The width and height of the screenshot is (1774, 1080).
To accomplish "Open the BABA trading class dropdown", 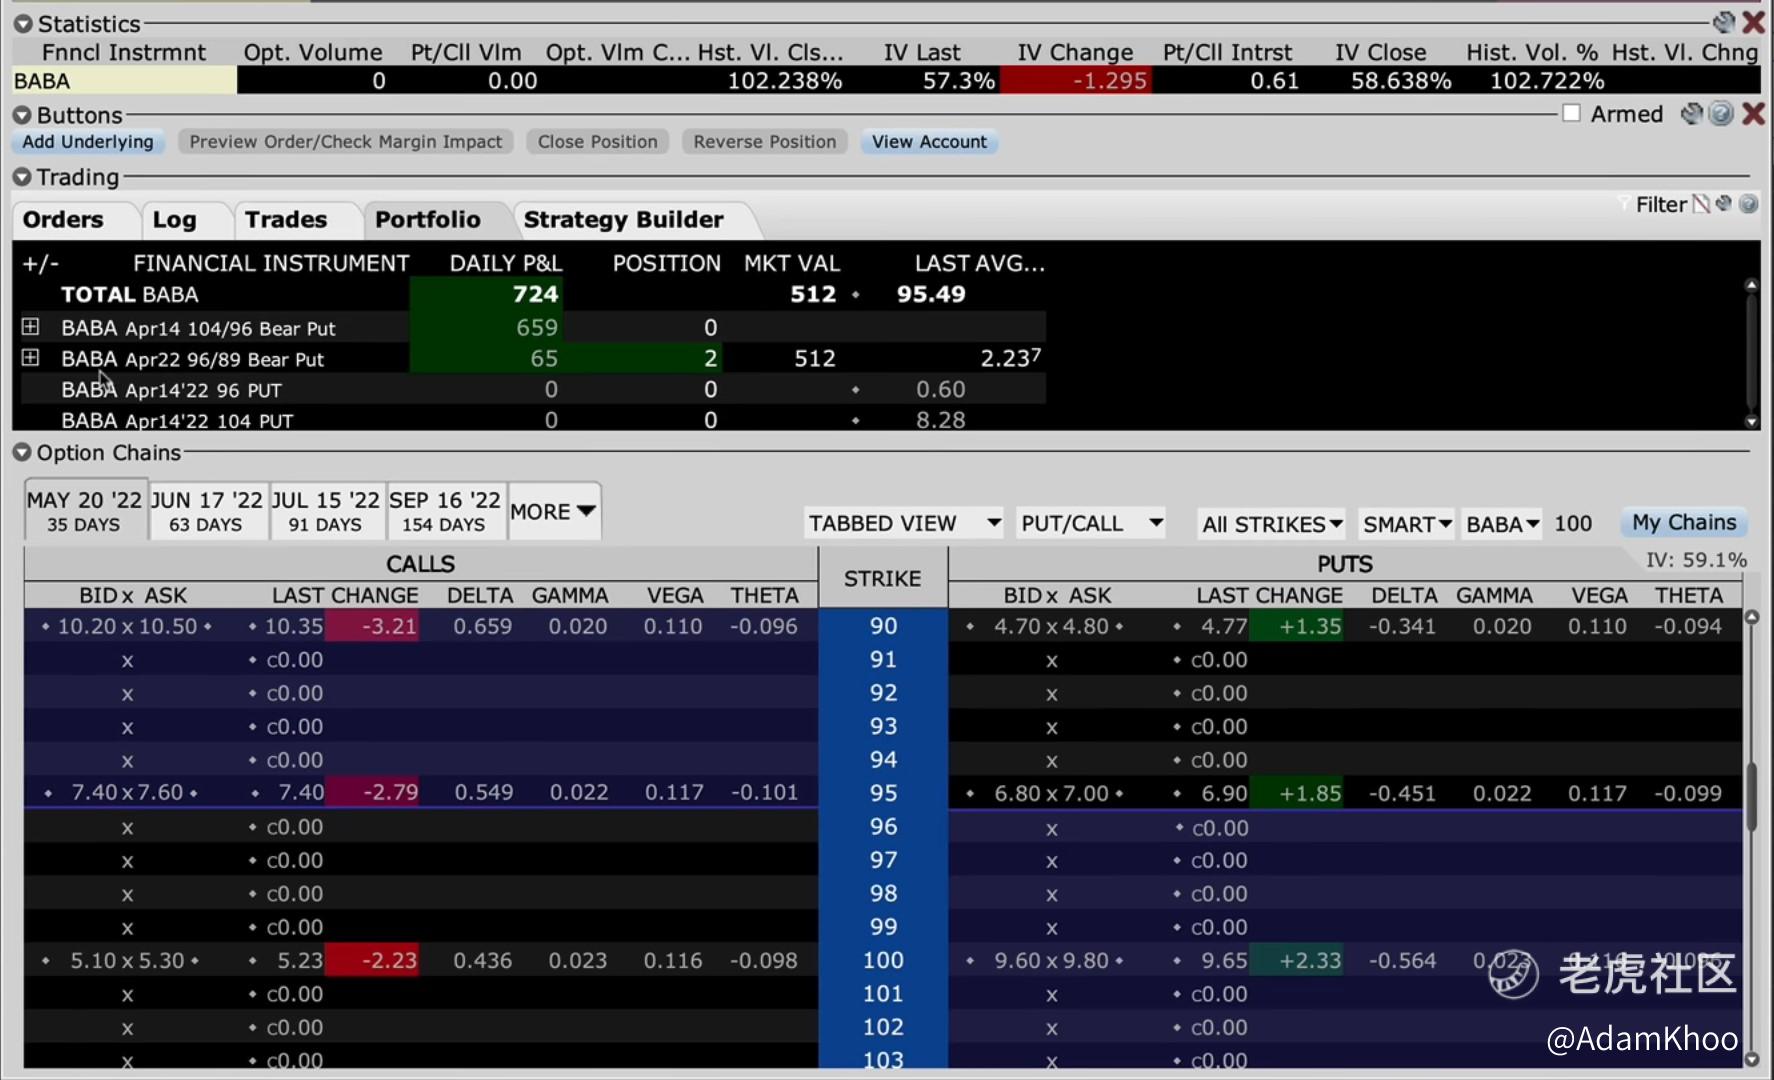I will (1502, 524).
